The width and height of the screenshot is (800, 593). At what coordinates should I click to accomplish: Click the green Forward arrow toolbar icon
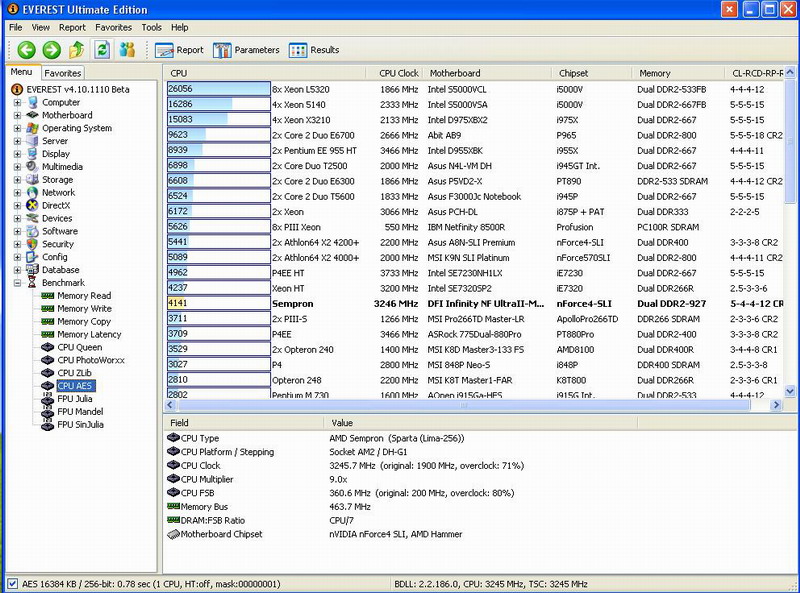pos(51,50)
